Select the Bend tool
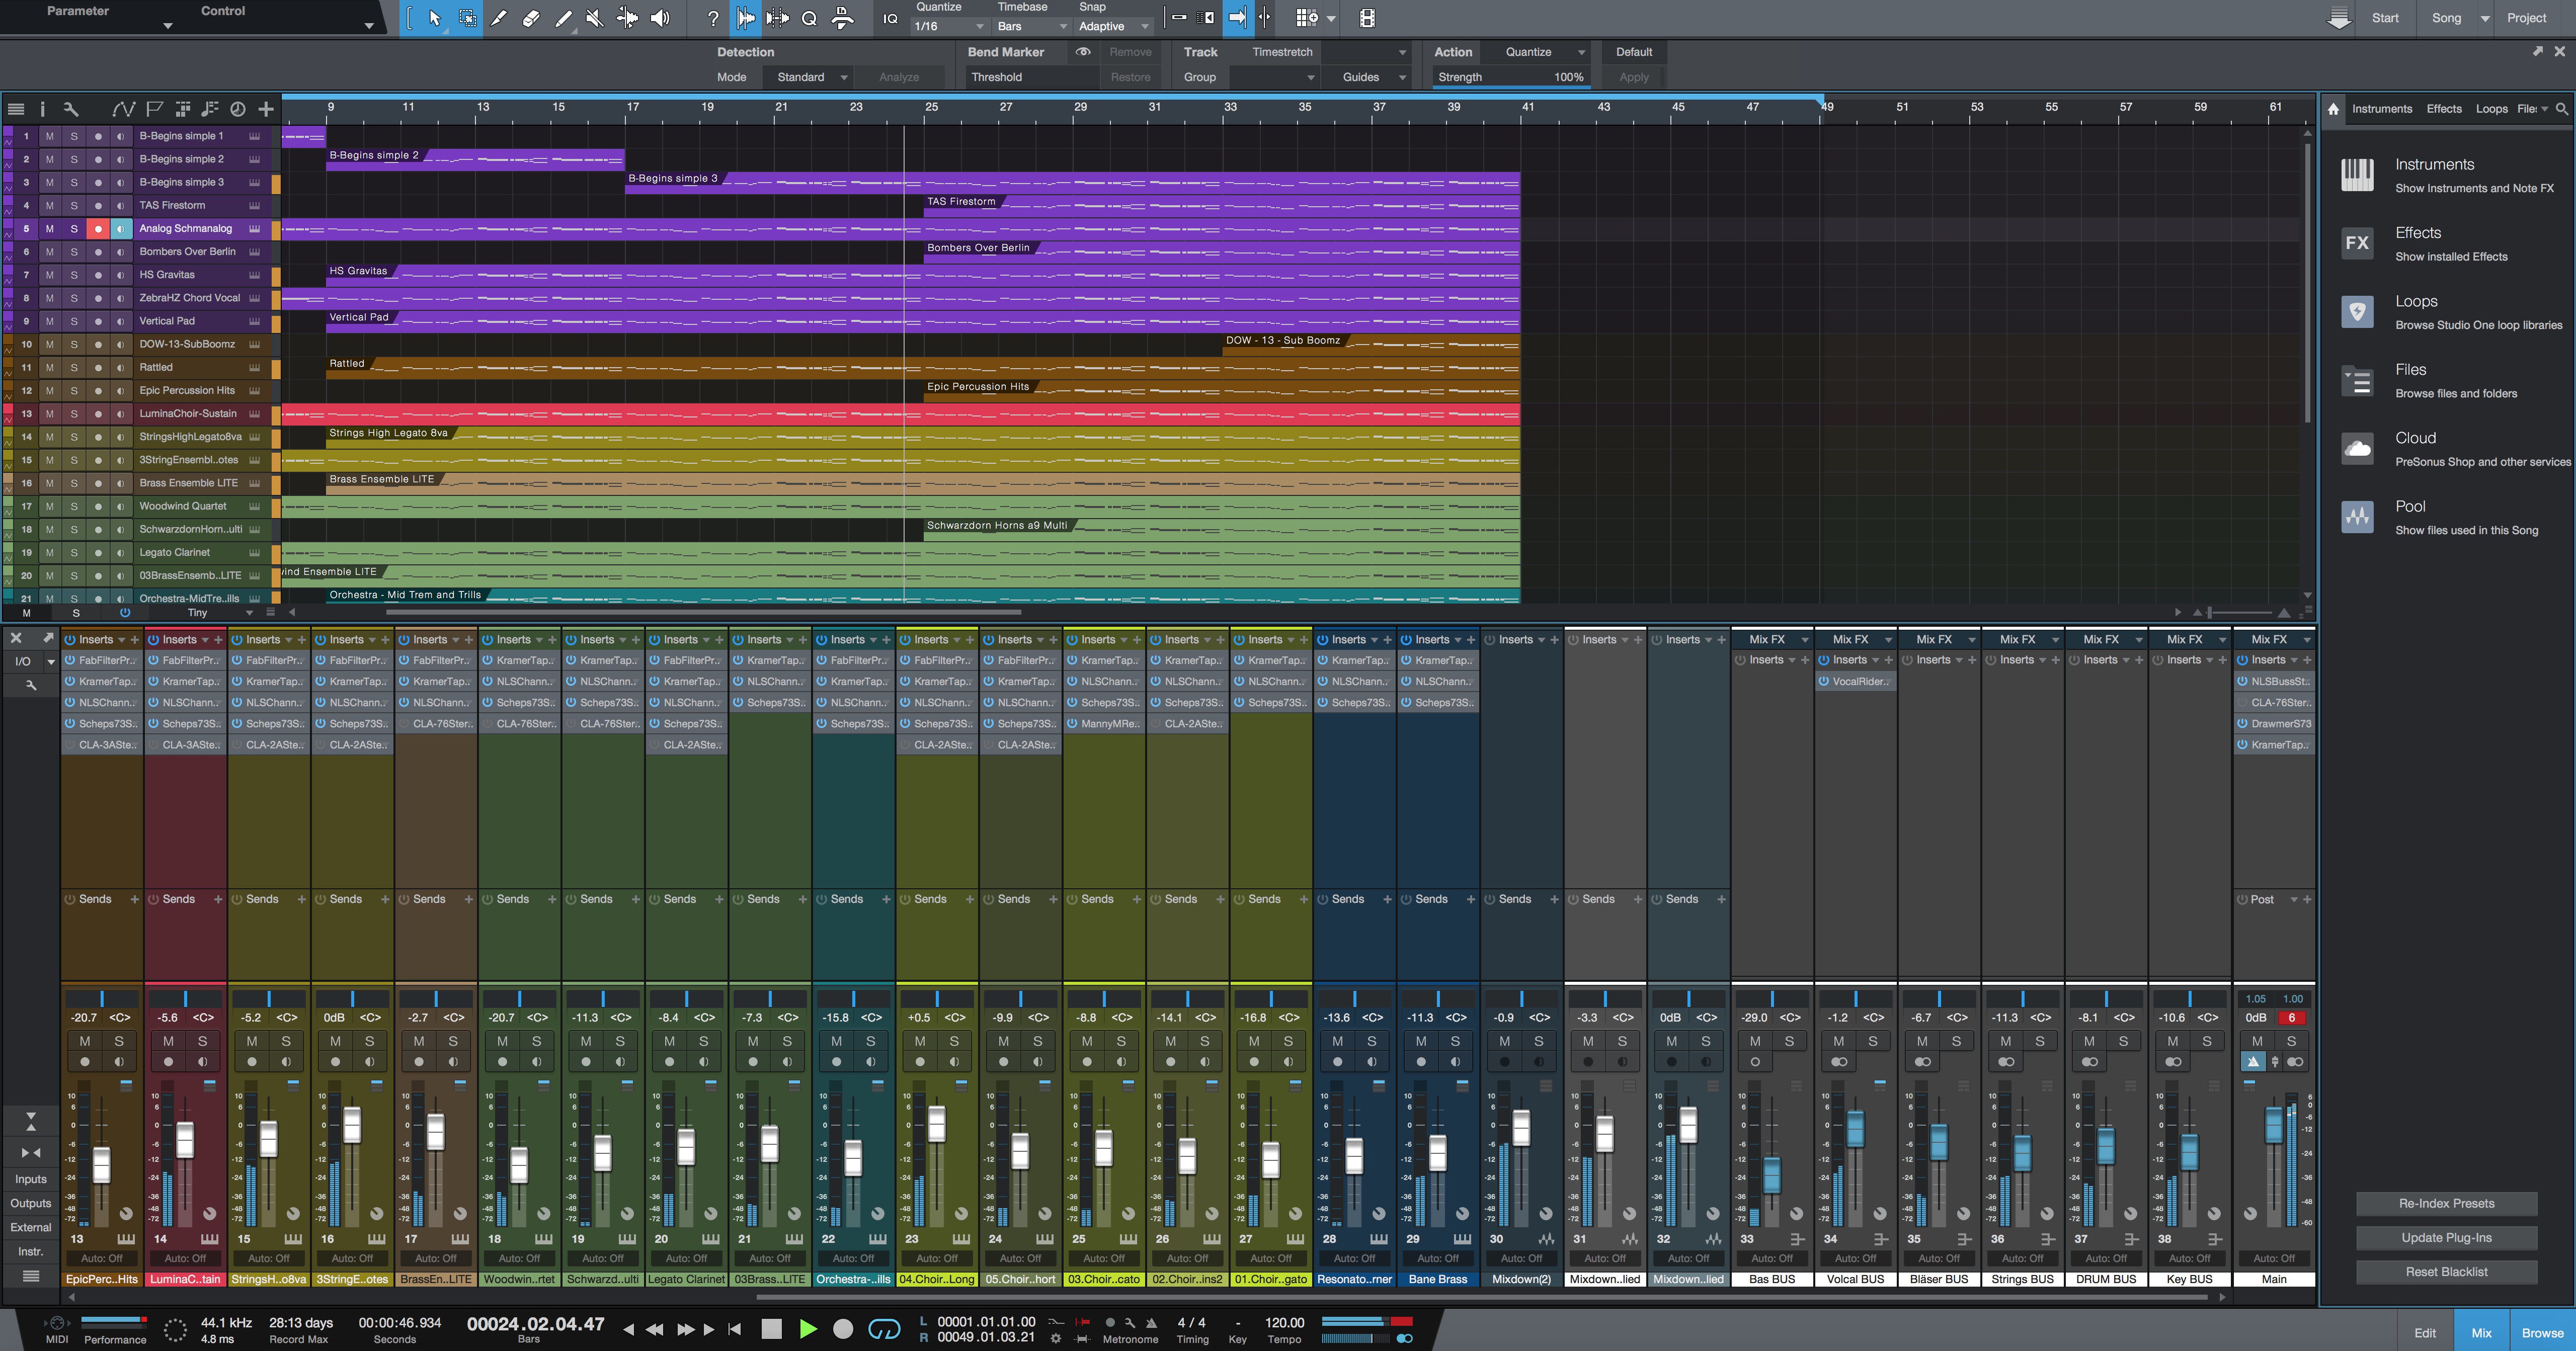The width and height of the screenshot is (2576, 1351). [627, 18]
